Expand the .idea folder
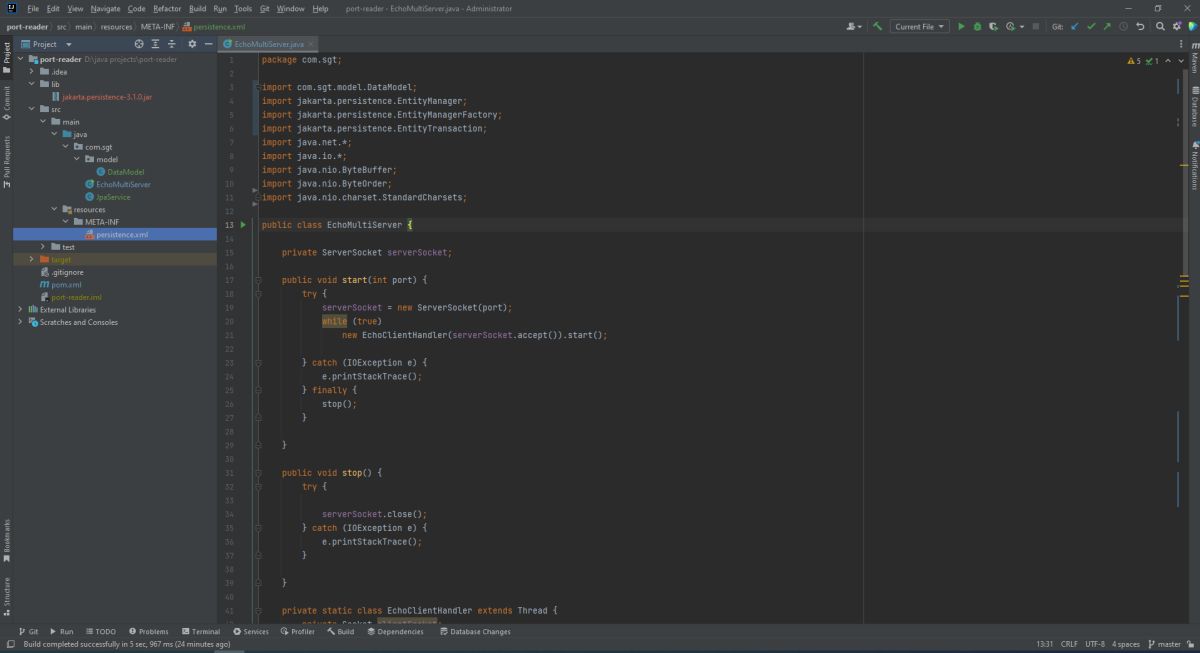The height and width of the screenshot is (653, 1200). pyautogui.click(x=31, y=72)
